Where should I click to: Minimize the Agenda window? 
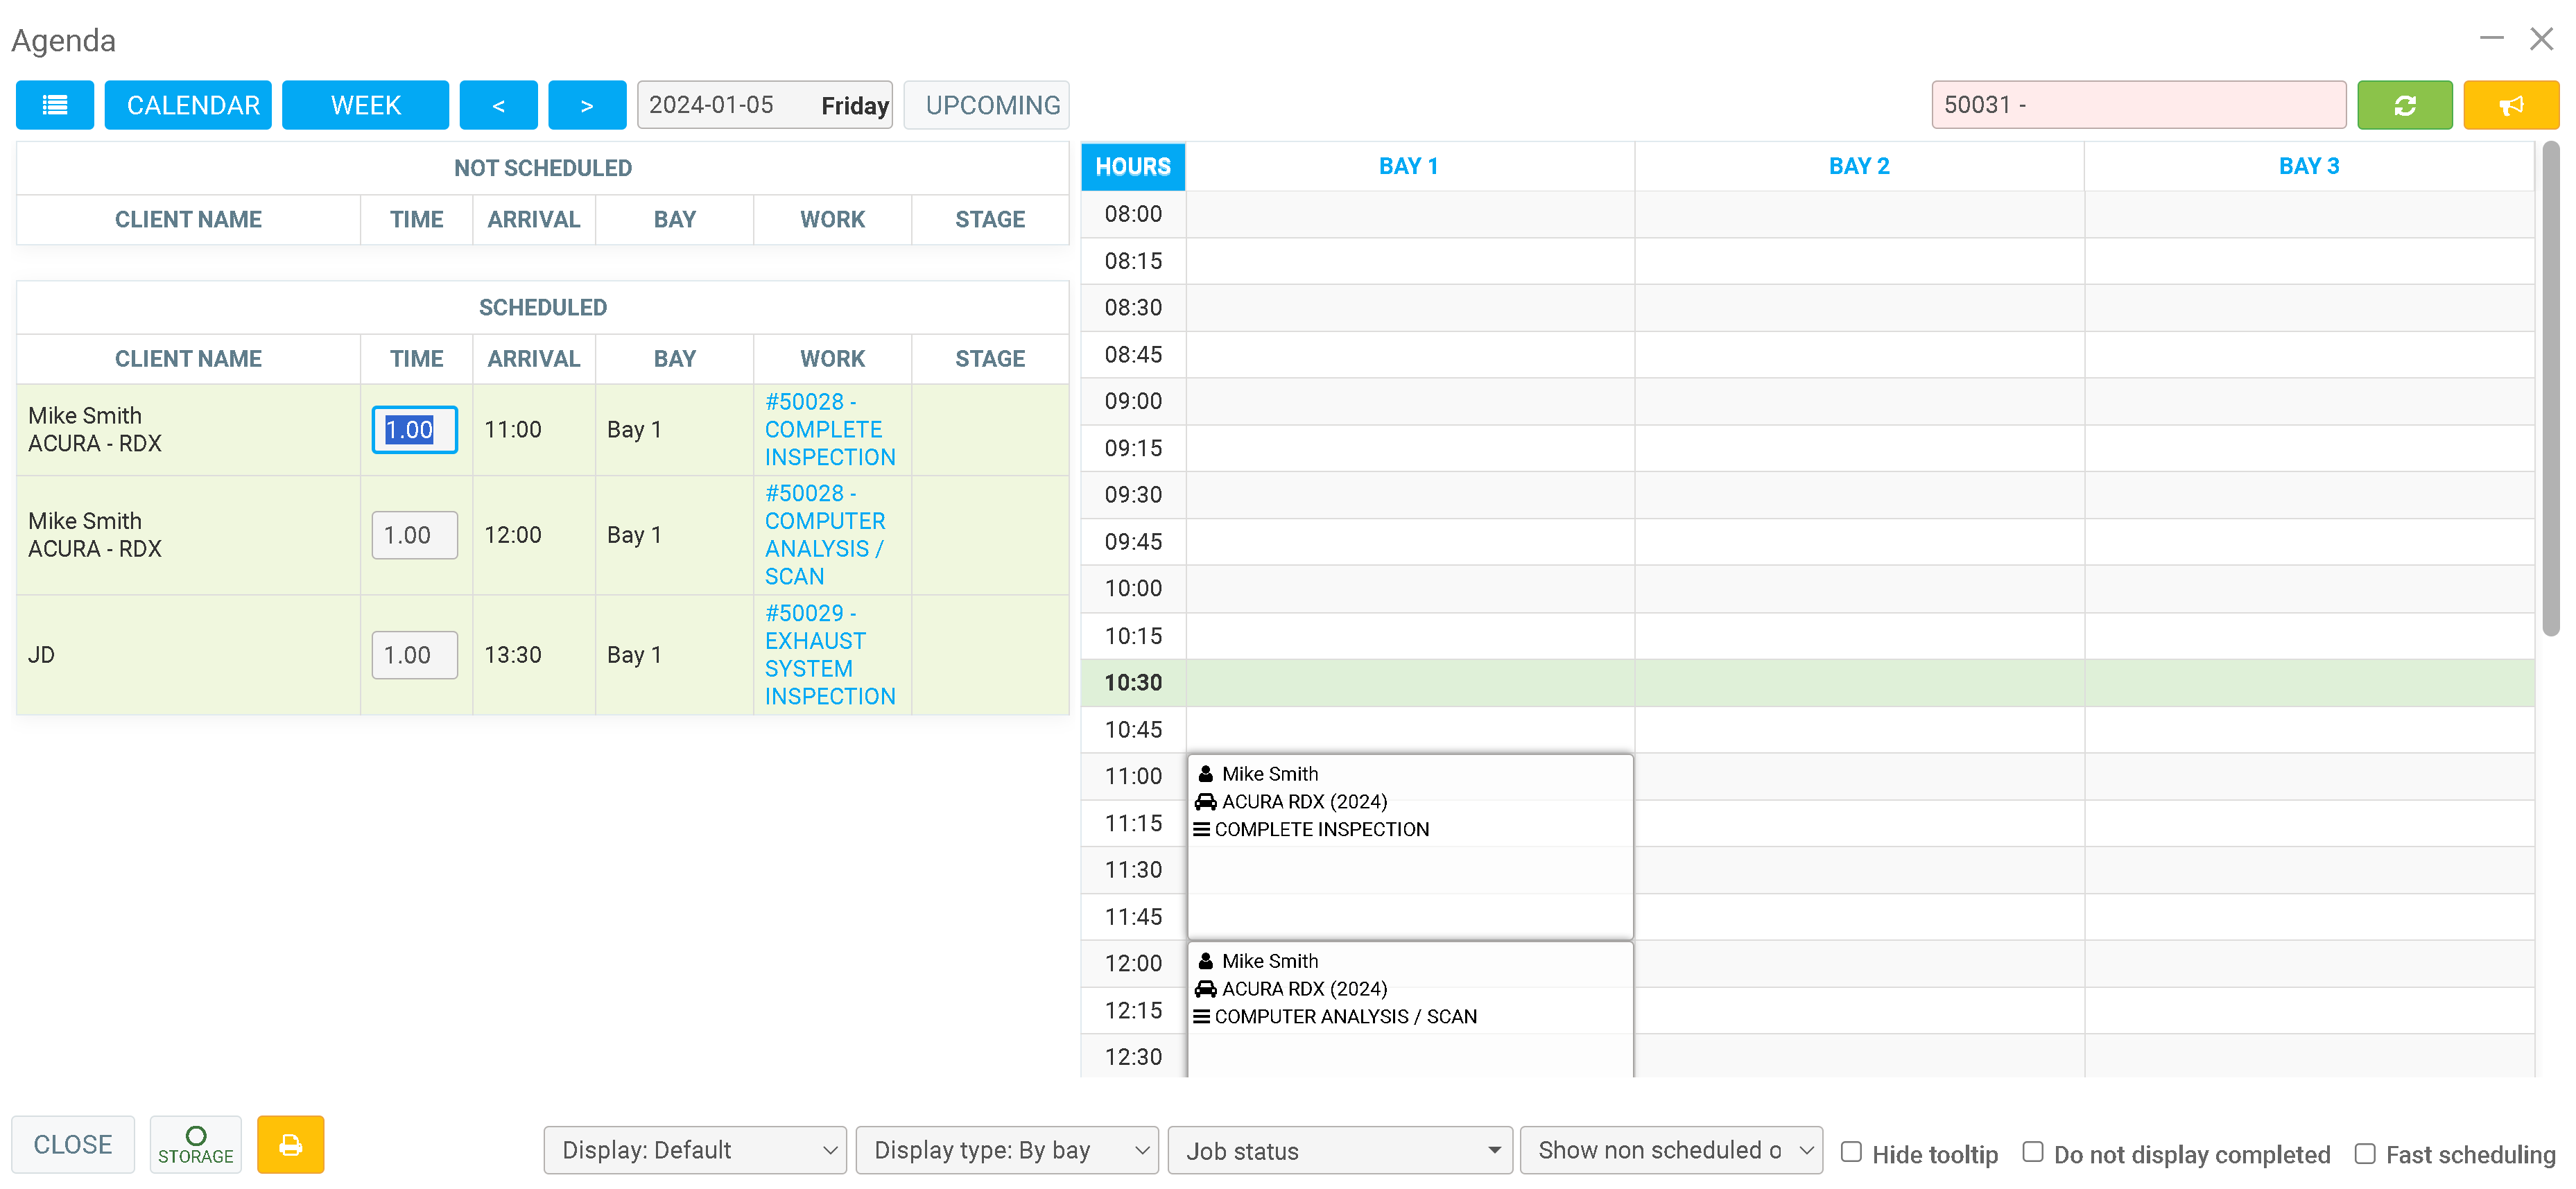[2491, 39]
